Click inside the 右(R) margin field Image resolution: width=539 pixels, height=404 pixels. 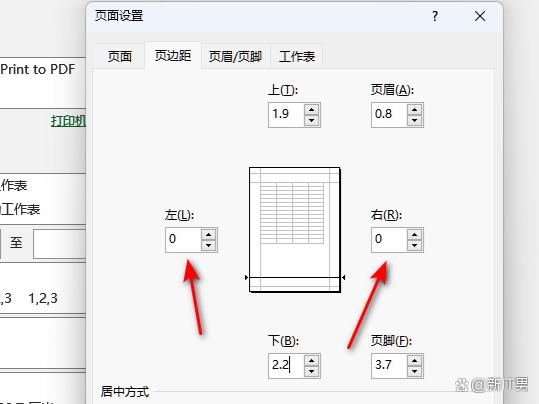(x=389, y=240)
